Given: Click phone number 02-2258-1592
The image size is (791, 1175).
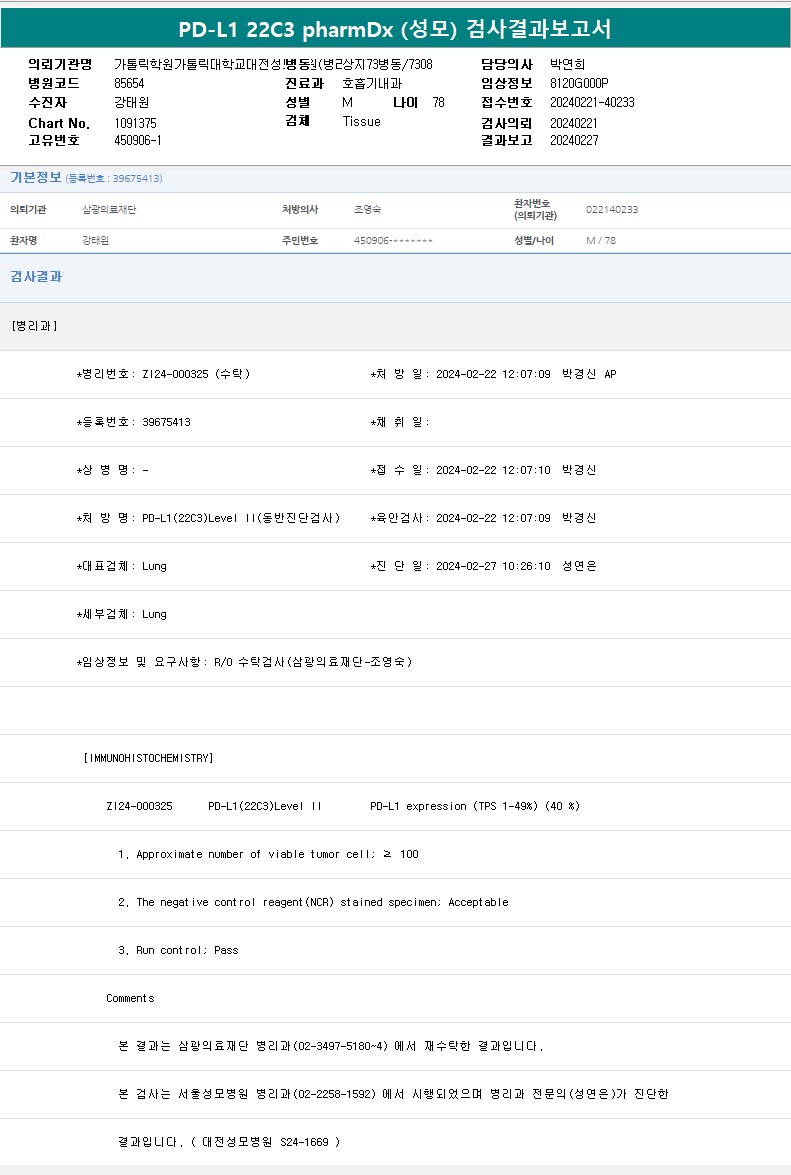Looking at the screenshot, I should pos(334,1094).
